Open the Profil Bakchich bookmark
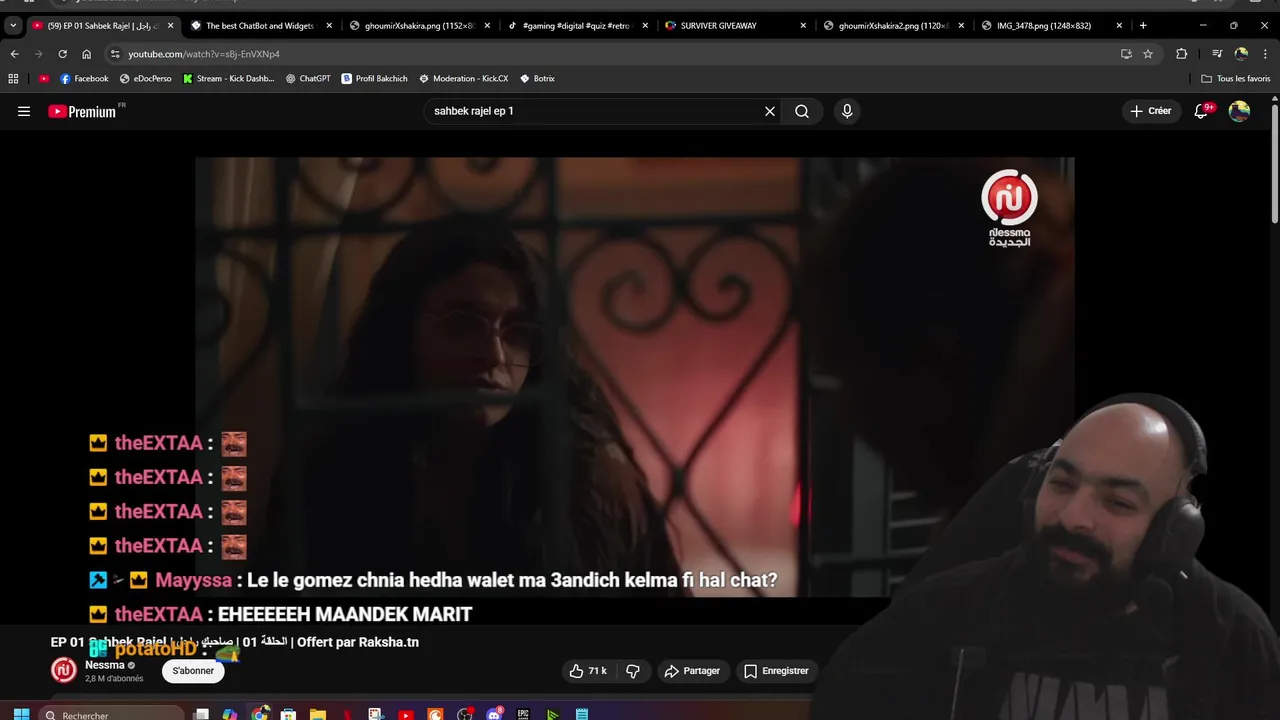The height and width of the screenshot is (720, 1280). pyautogui.click(x=374, y=78)
